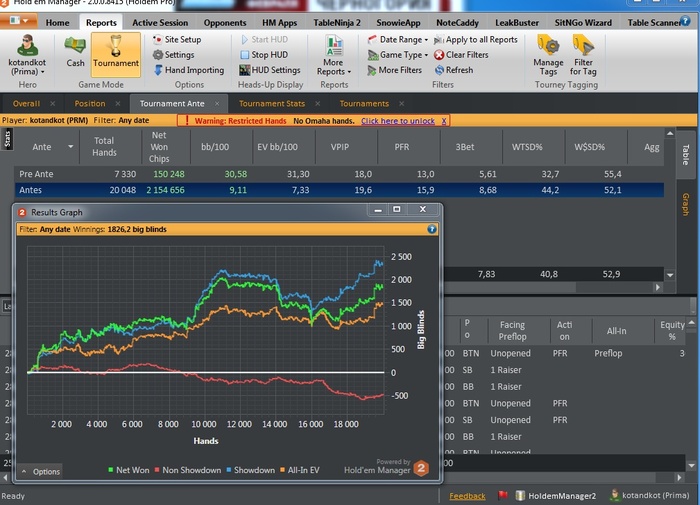This screenshot has height=505, width=700.
Task: Click Start HUD
Action: tap(264, 39)
